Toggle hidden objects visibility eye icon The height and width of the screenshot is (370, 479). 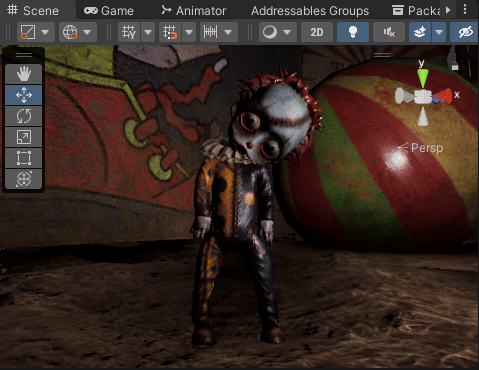point(465,32)
